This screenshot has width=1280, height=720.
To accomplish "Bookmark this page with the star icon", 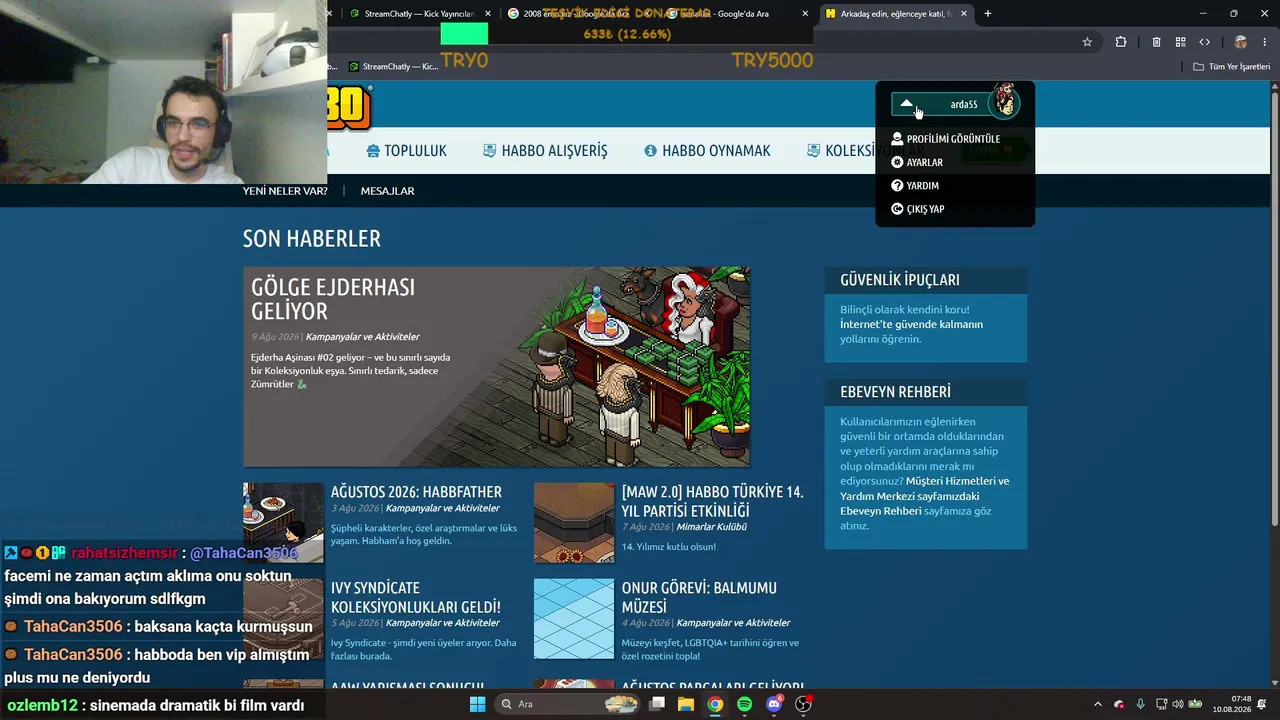I will coord(1087,42).
